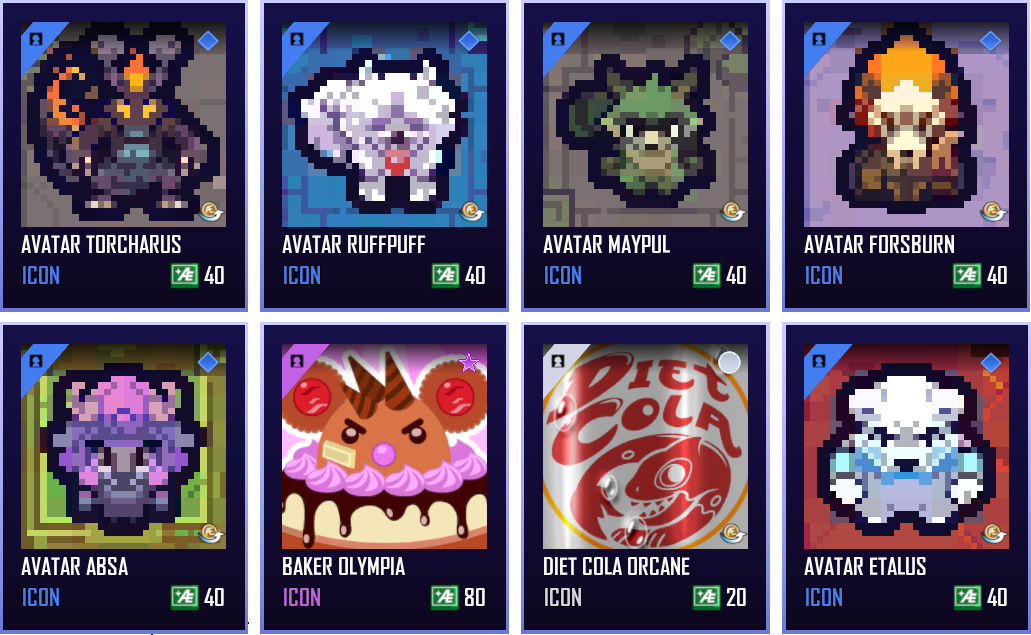Click the blue diamond rarity icon on Avatar Torcharus
The width and height of the screenshot is (1031, 635).
click(208, 41)
